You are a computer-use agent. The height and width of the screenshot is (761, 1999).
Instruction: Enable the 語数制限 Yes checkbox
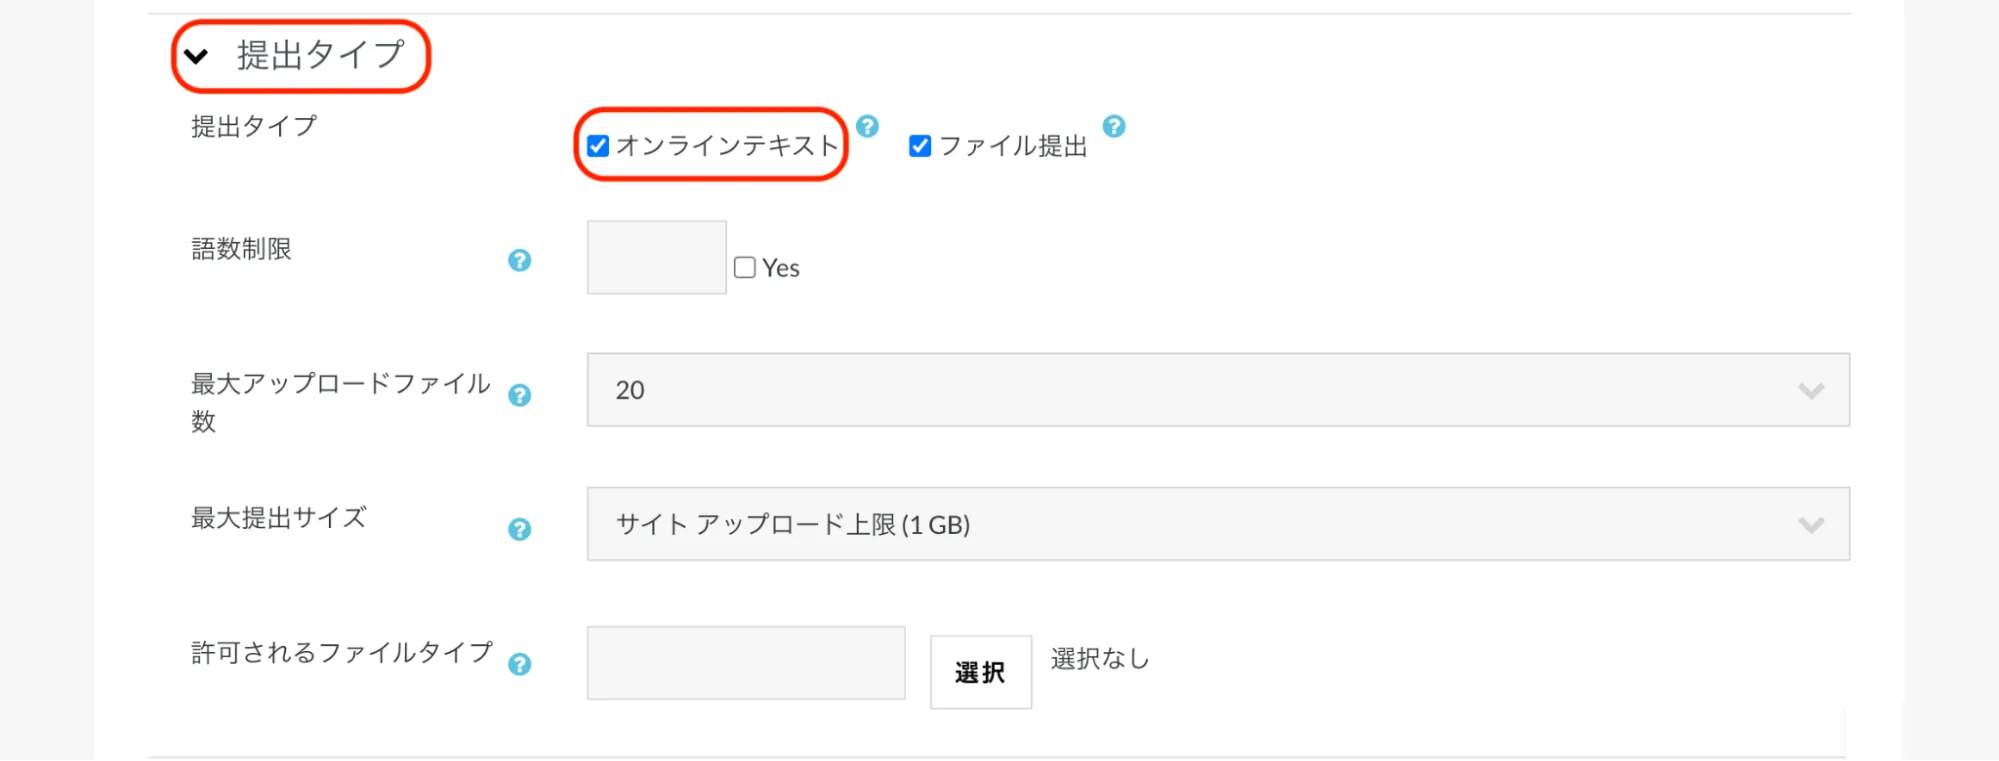click(745, 268)
